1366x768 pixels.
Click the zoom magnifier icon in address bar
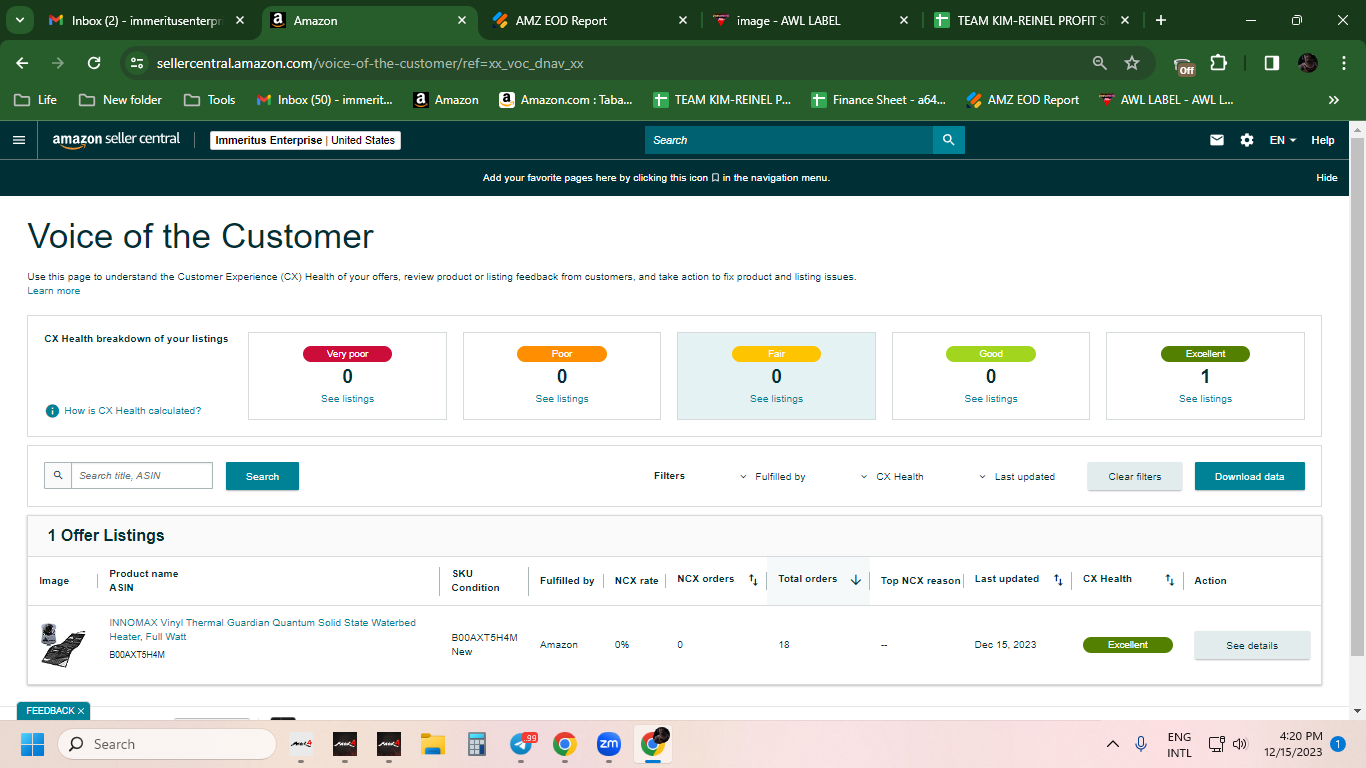1100,63
